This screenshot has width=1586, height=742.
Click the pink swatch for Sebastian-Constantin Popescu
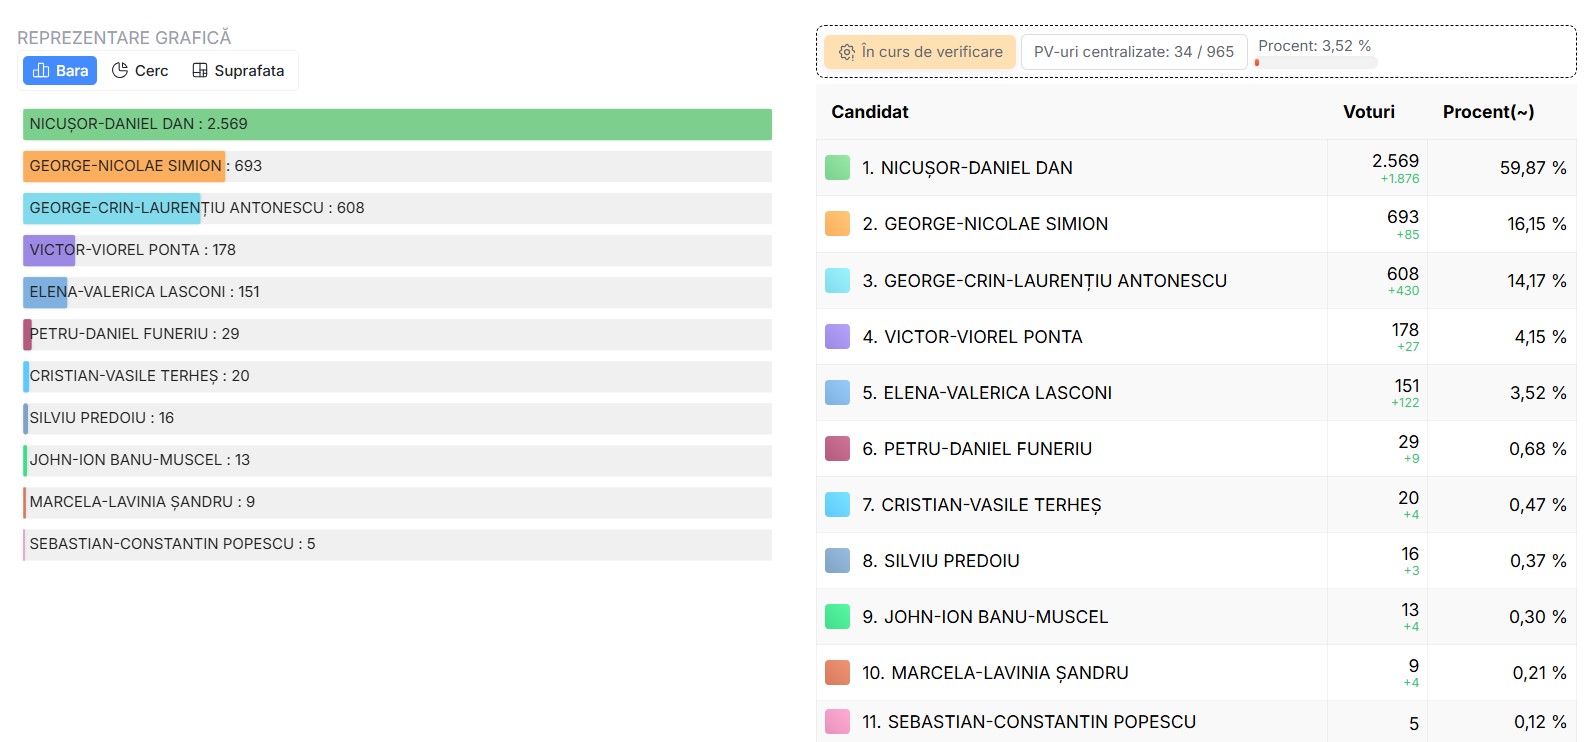point(837,722)
